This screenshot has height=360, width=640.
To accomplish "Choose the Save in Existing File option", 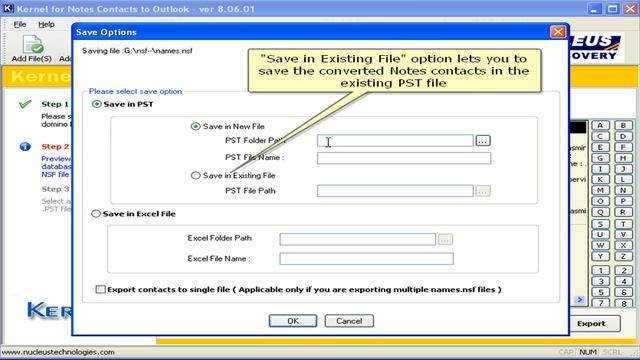I will click(196, 176).
